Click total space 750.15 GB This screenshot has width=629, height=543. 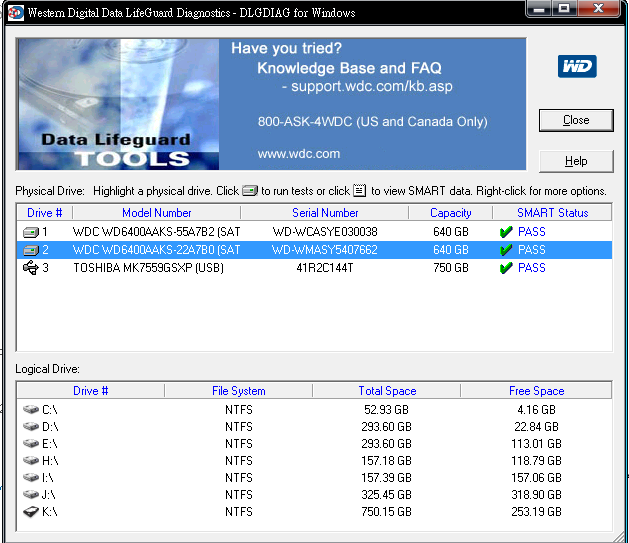coord(386,512)
